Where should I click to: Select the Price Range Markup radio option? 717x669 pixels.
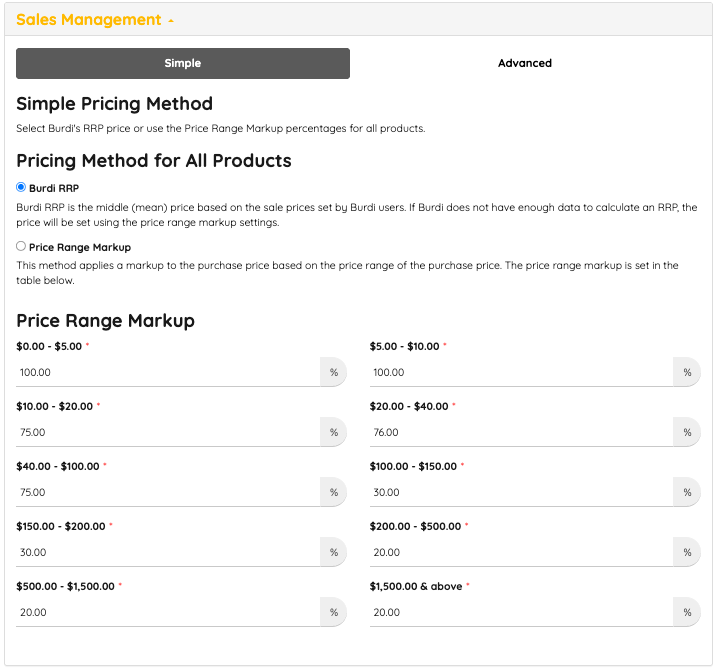tap(21, 246)
